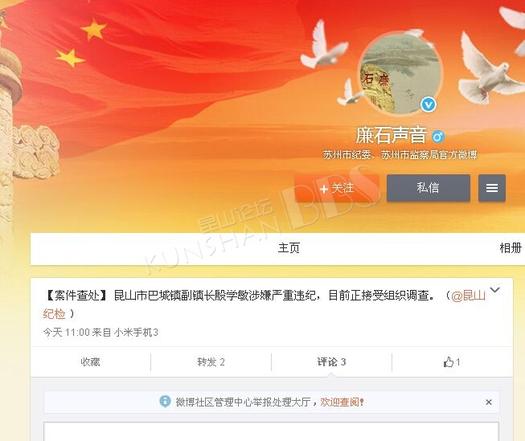The width and height of the screenshot is (525, 441).
Task: Toggle the 评论 3 comments section
Action: pos(331,362)
